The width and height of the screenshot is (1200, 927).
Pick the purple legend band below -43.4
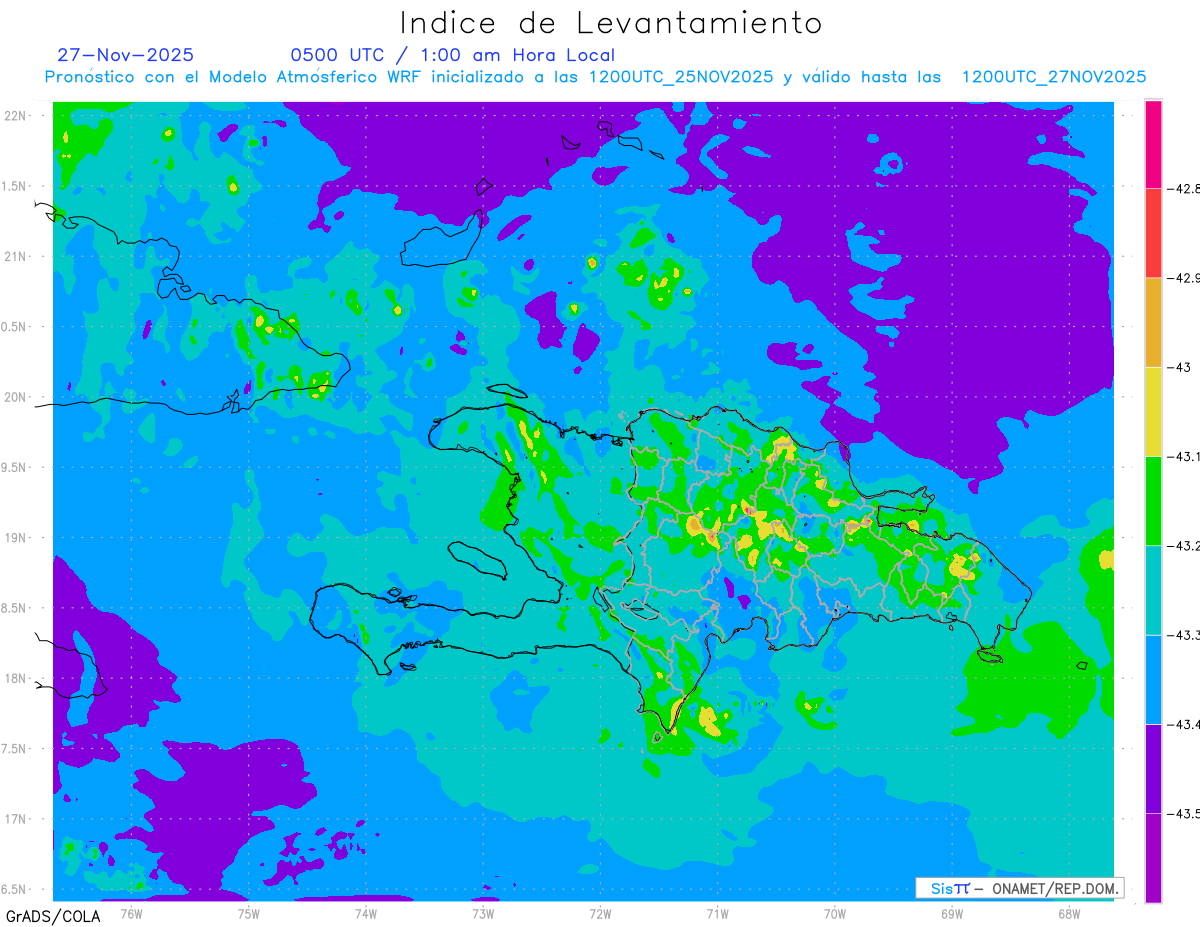1153,768
